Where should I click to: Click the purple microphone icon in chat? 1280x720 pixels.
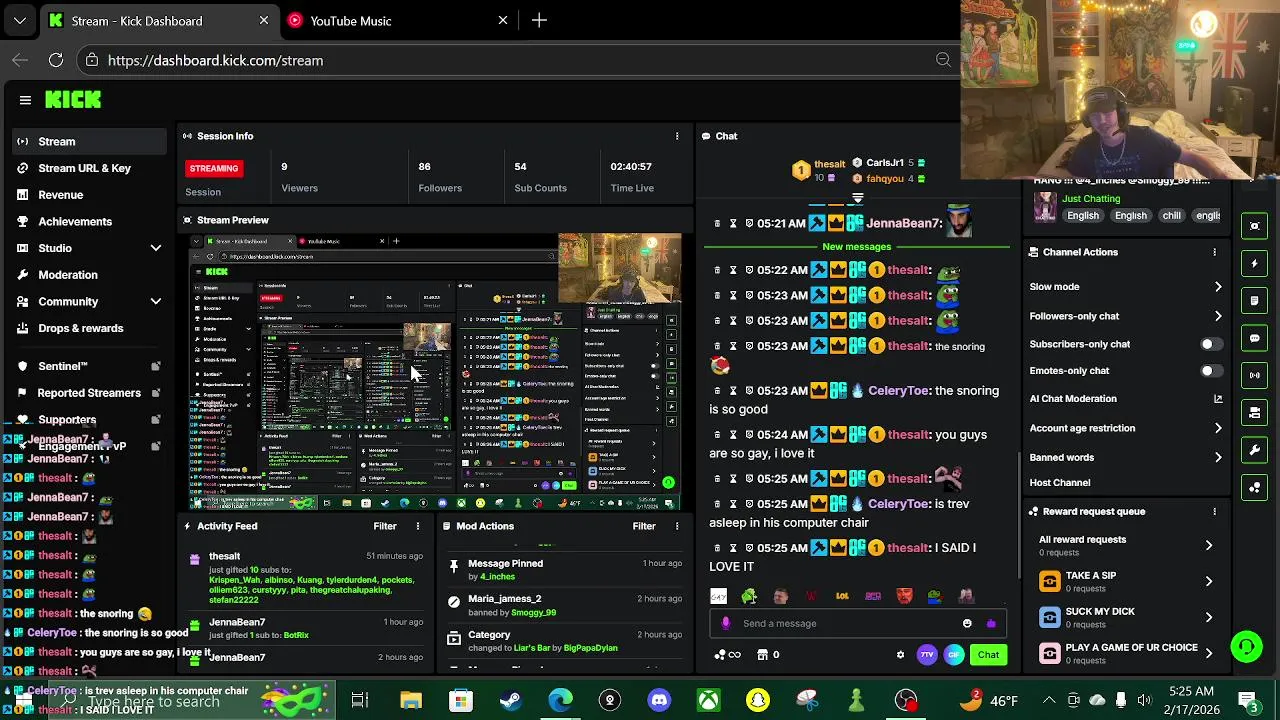coord(726,623)
